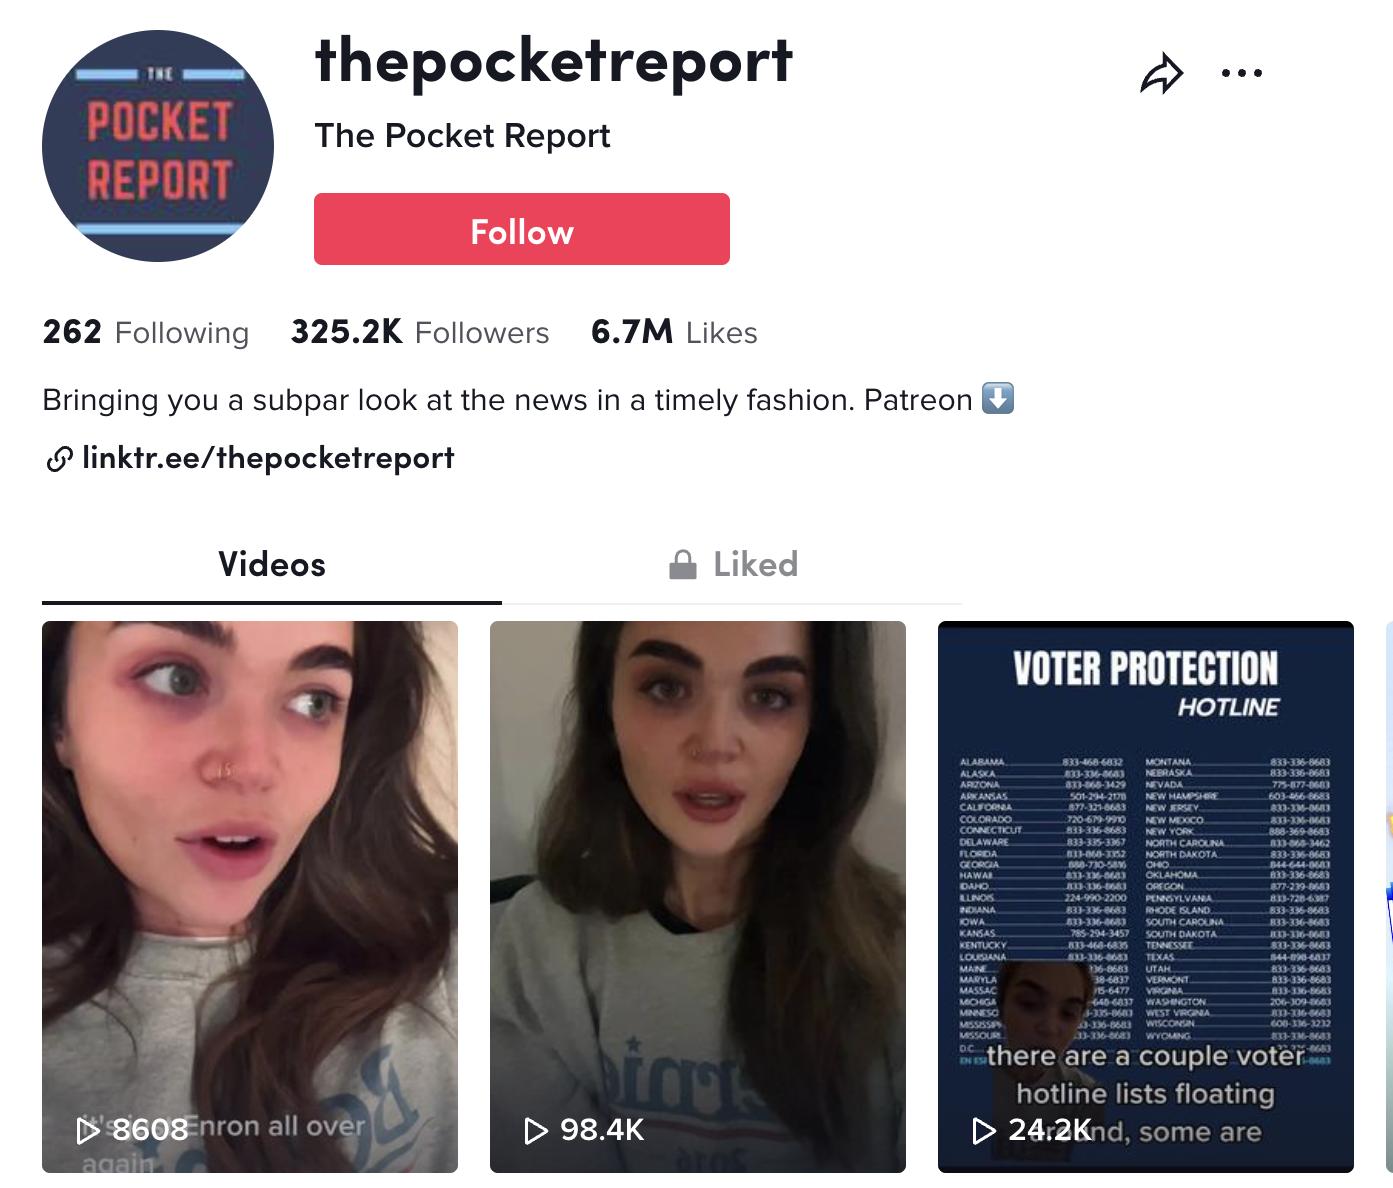This screenshot has width=1393, height=1188.
Task: Open the Voter Protection Hotline video
Action: click(1146, 897)
